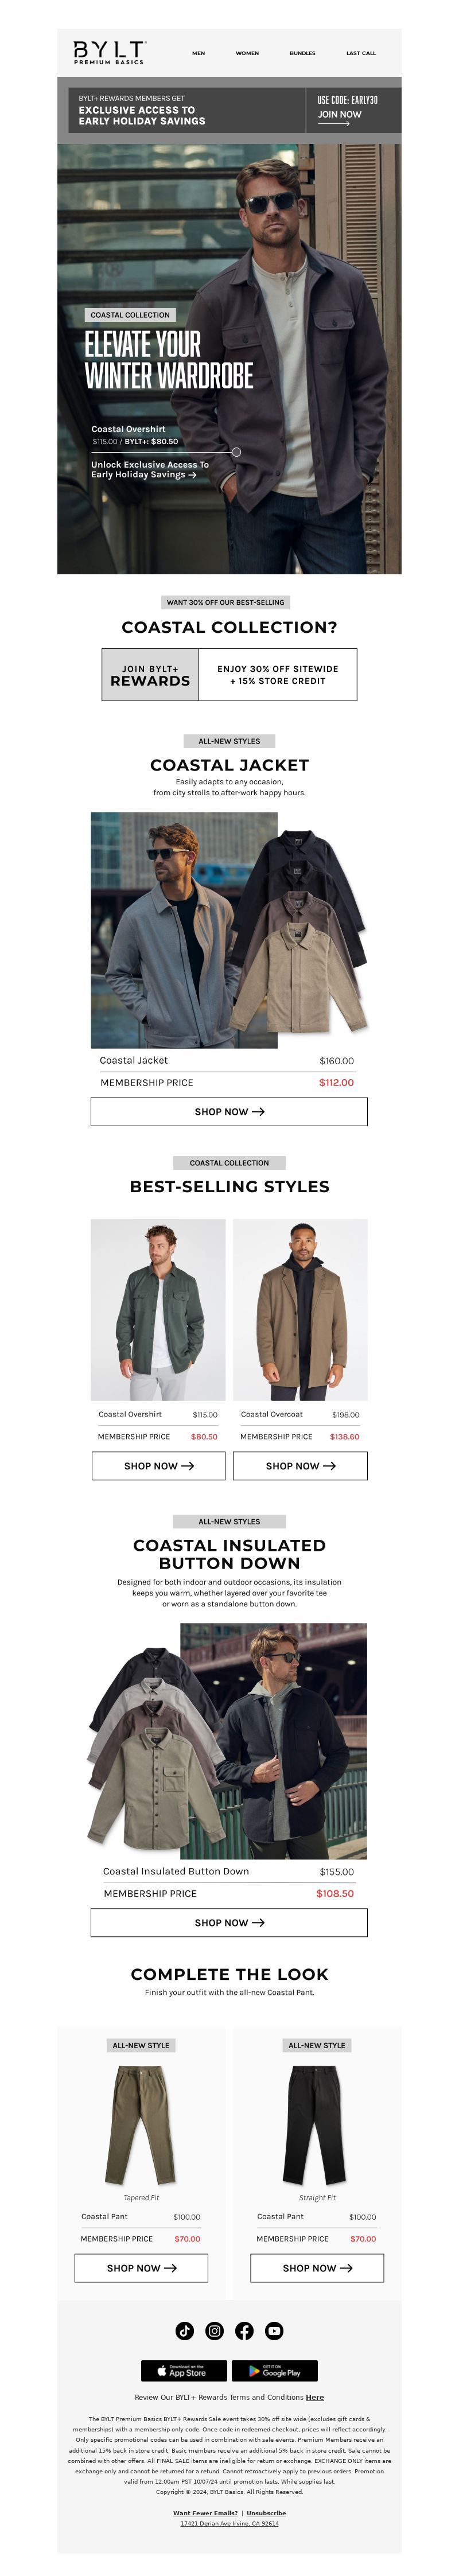Click the Tapered Fit Coastal Pant image
This screenshot has width=459, height=2576.
pyautogui.click(x=141, y=2124)
